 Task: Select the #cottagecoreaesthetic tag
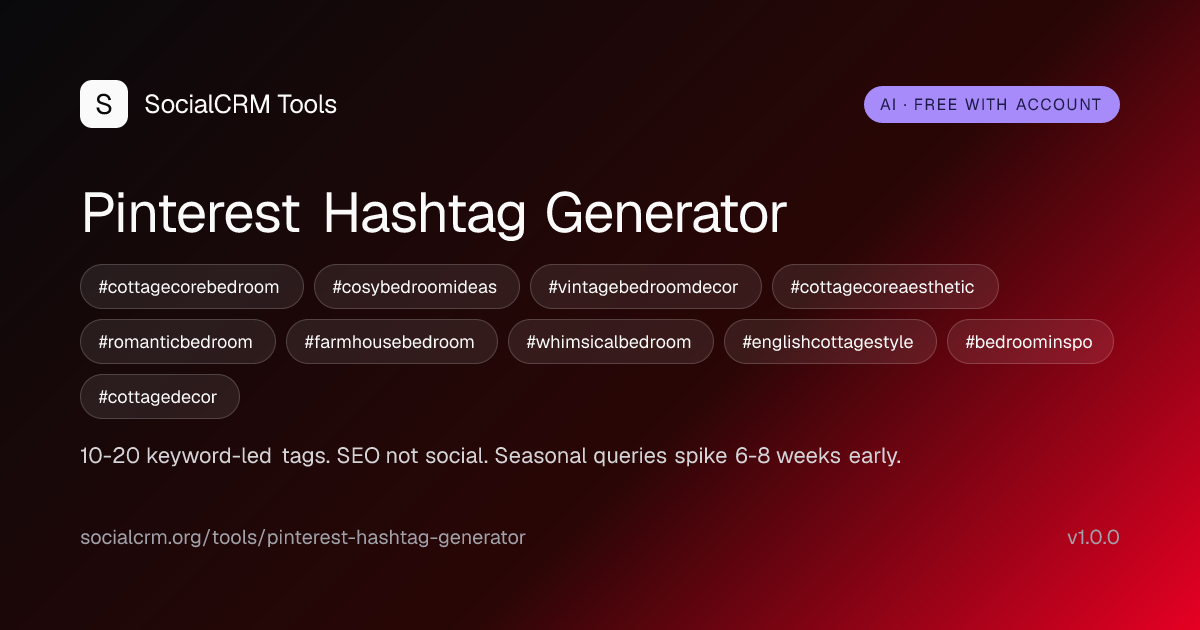pos(885,287)
